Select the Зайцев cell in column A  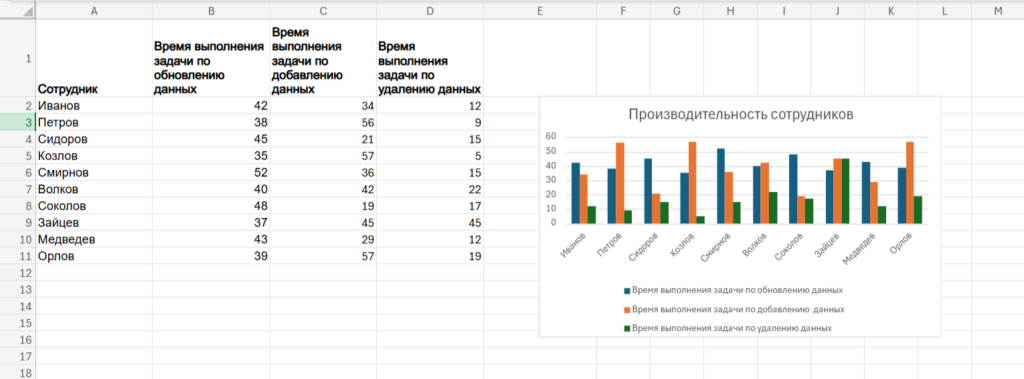tap(94, 223)
